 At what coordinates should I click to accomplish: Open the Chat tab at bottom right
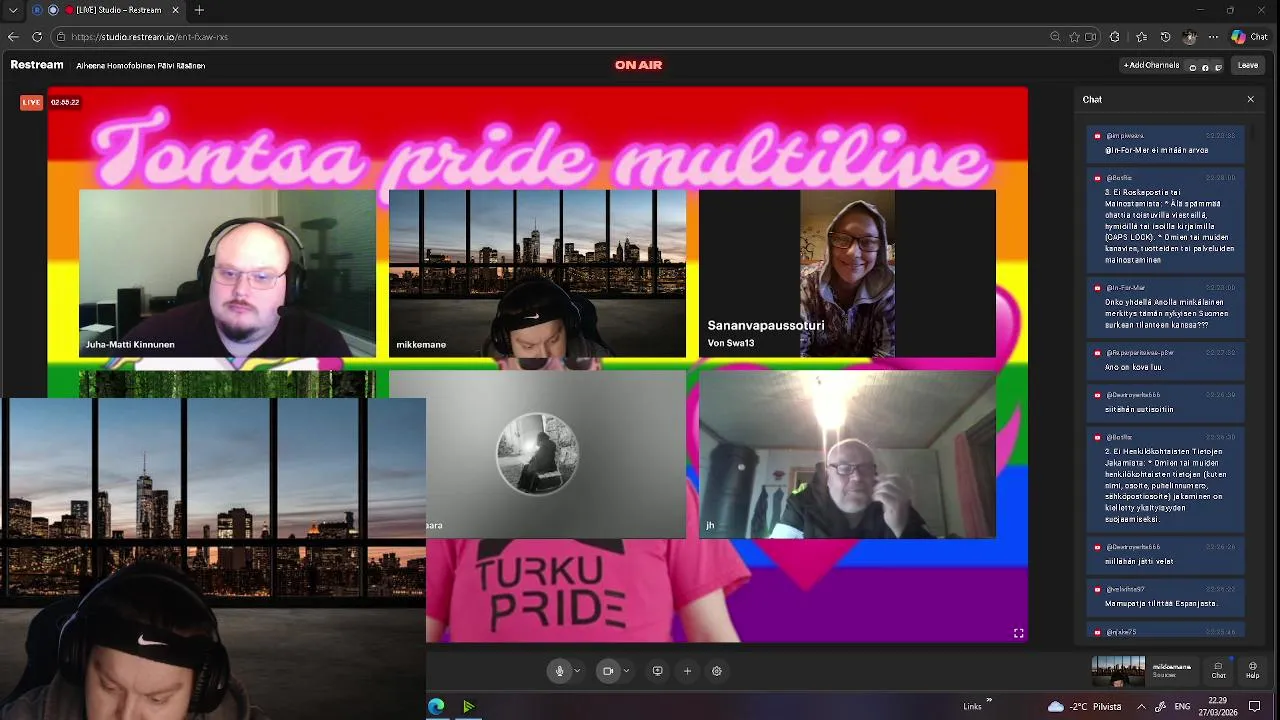click(x=1218, y=670)
